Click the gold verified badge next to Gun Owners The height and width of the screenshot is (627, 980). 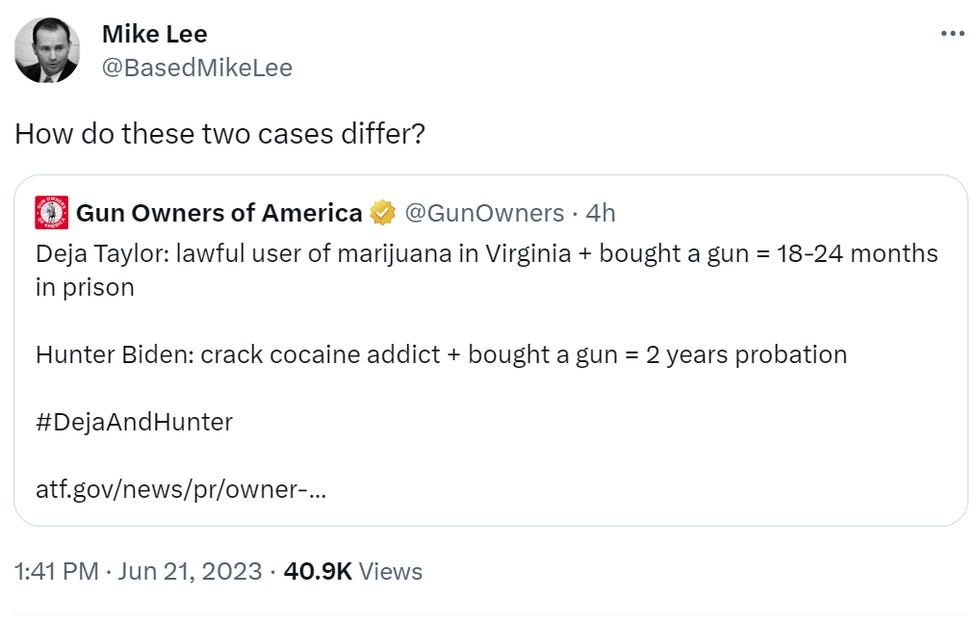click(383, 213)
